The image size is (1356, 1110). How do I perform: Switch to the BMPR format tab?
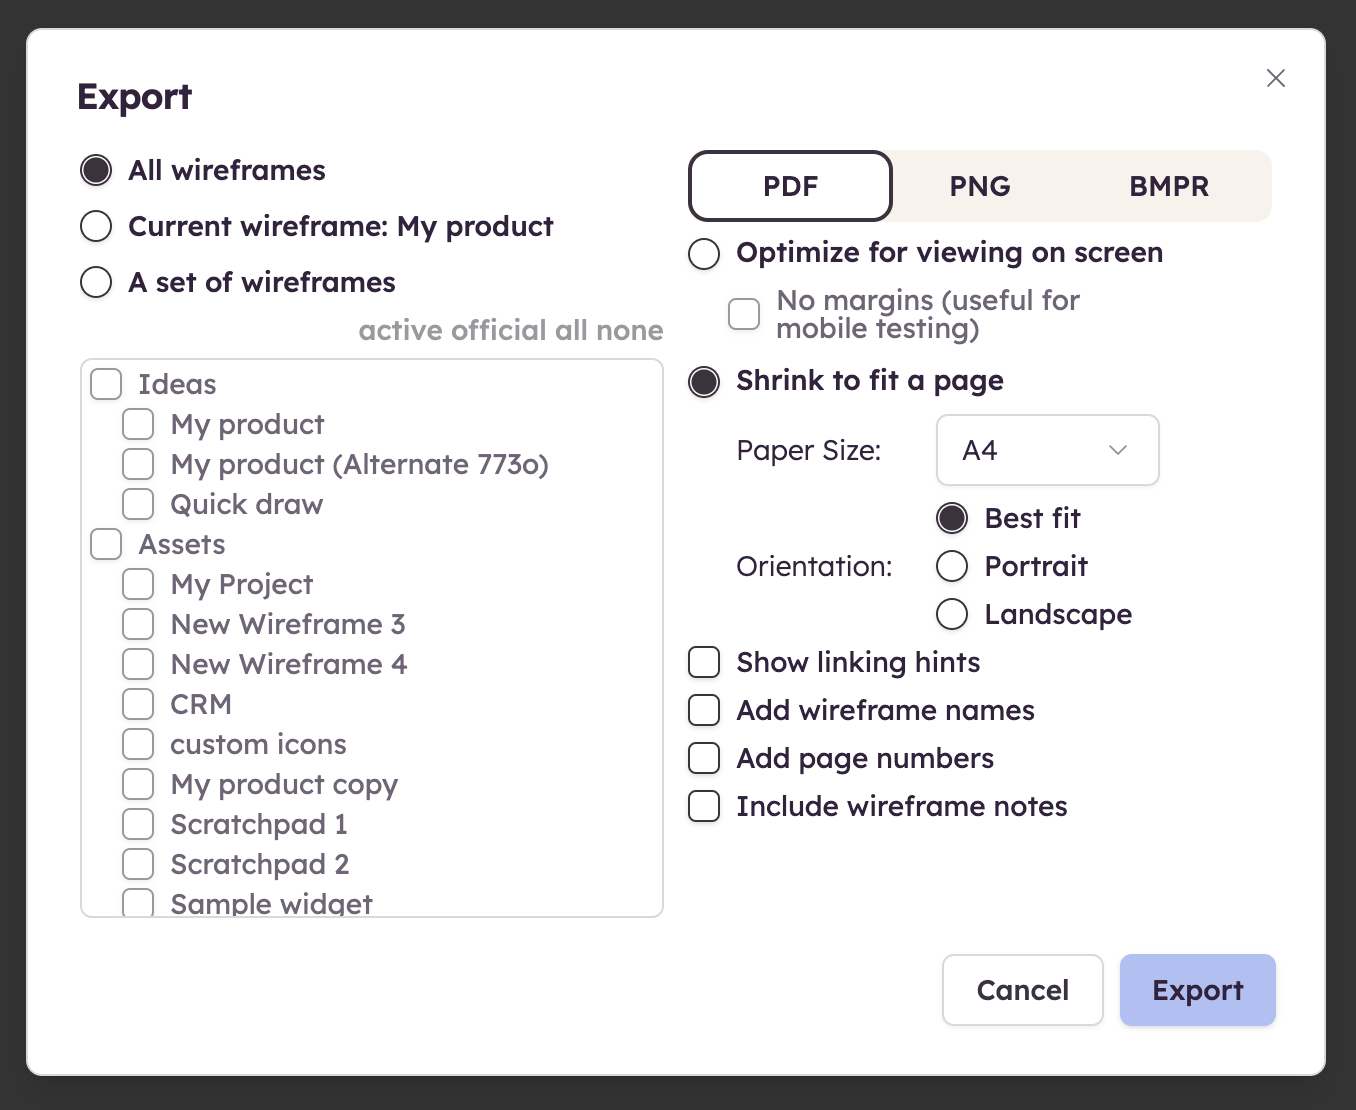[1168, 186]
